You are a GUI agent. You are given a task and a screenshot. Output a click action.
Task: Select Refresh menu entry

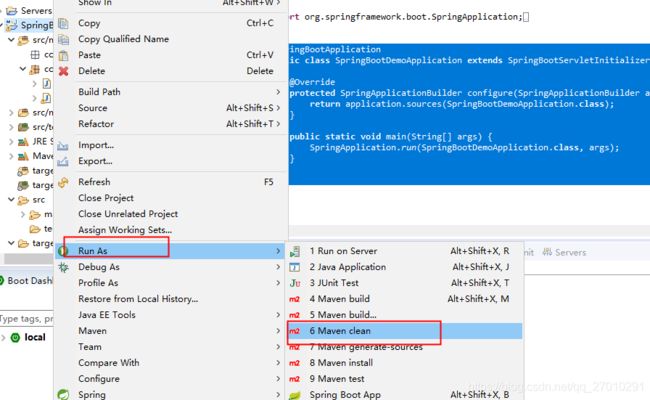point(171,182)
